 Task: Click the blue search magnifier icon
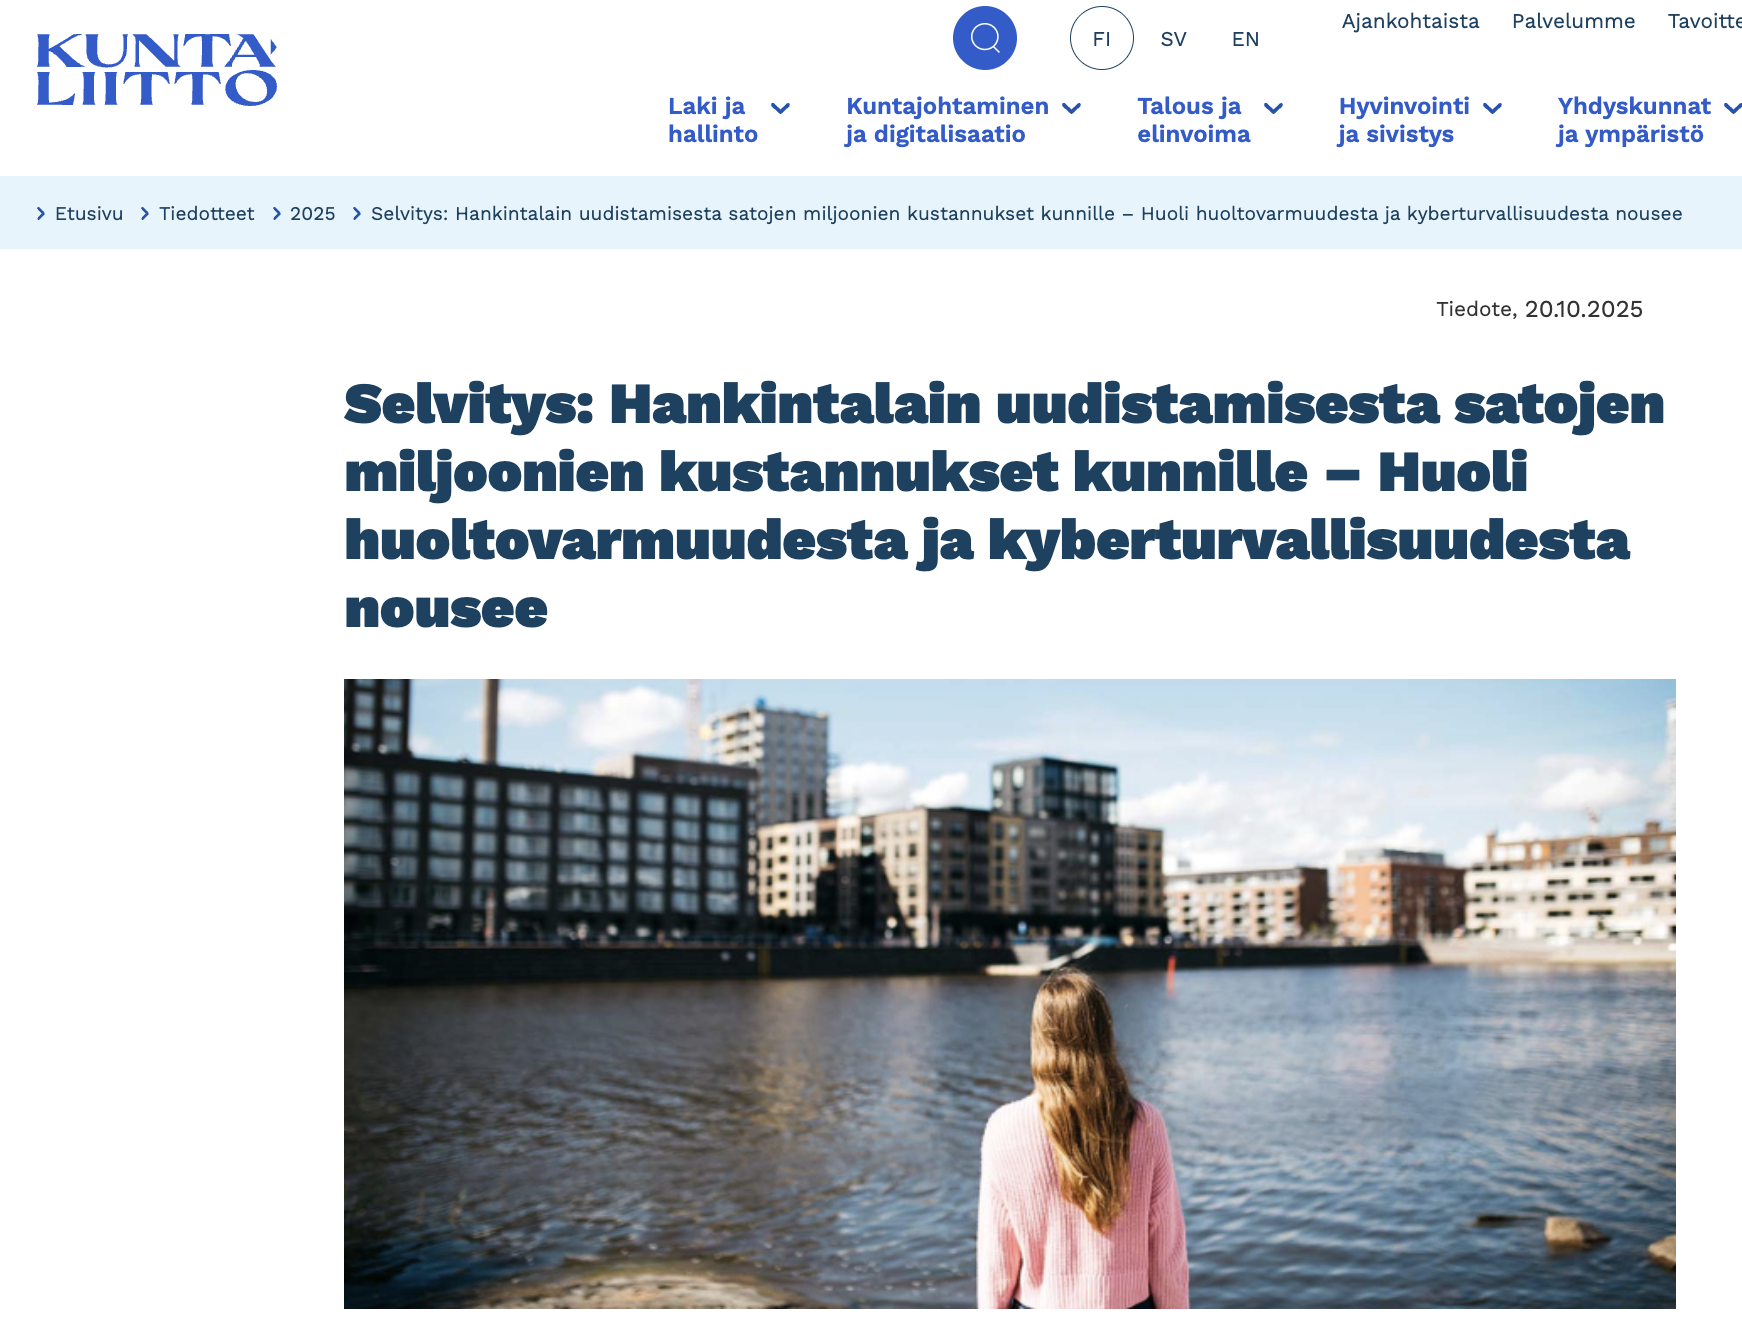point(984,38)
